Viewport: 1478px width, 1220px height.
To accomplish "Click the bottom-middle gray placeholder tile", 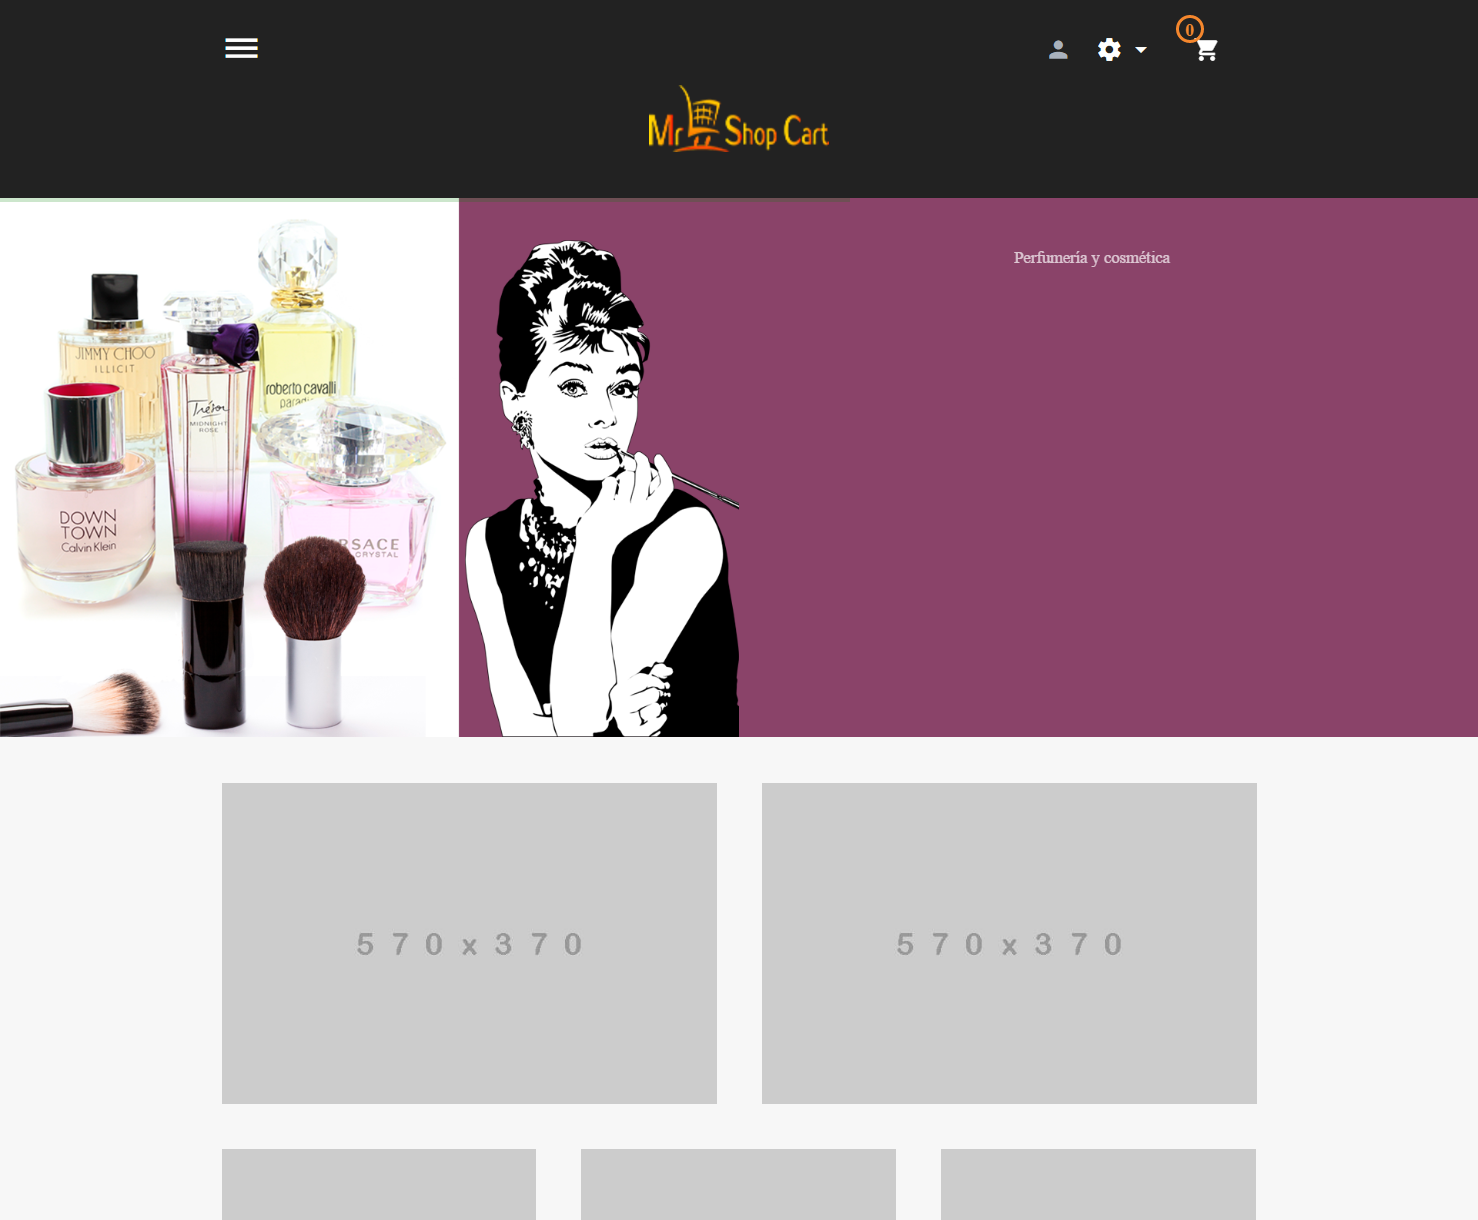I will point(738,1184).
